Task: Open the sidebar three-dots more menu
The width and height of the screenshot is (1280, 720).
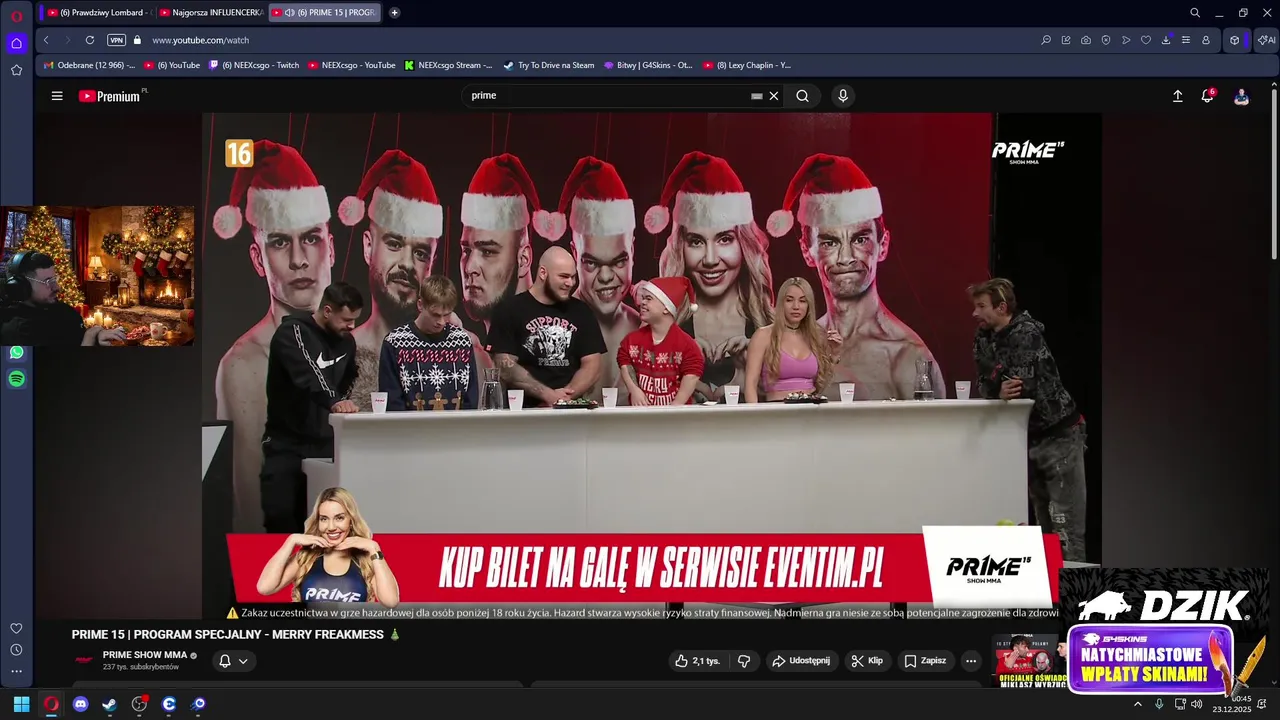Action: click(16, 671)
